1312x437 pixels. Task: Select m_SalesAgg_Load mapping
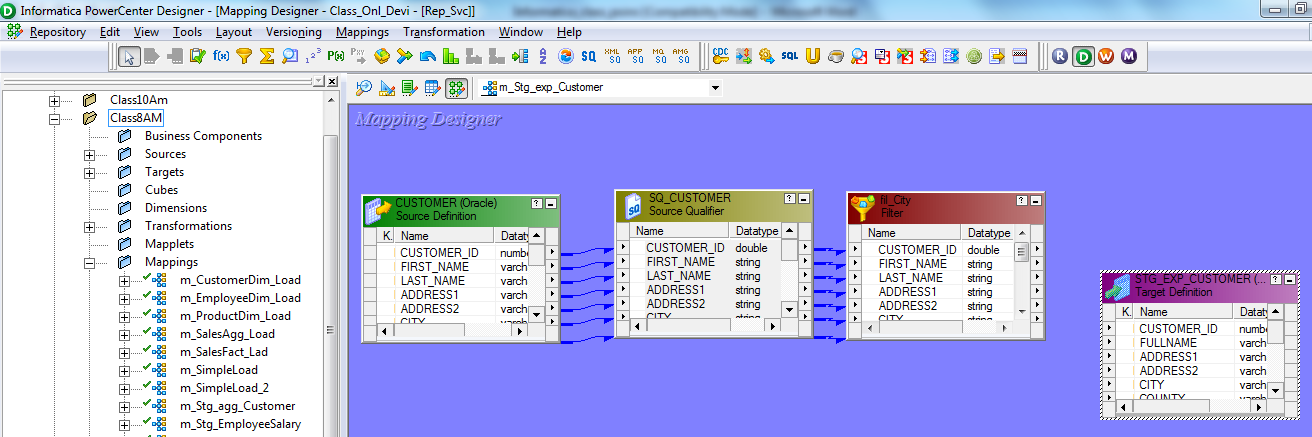click(x=227, y=334)
